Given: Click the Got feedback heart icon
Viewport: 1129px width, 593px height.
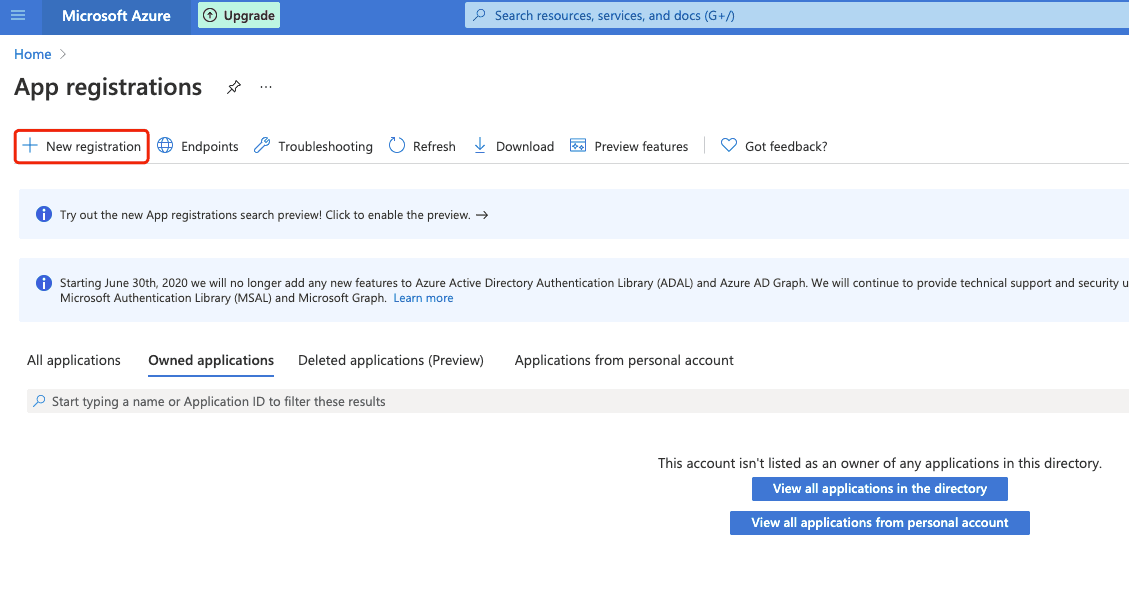Looking at the screenshot, I should point(729,145).
